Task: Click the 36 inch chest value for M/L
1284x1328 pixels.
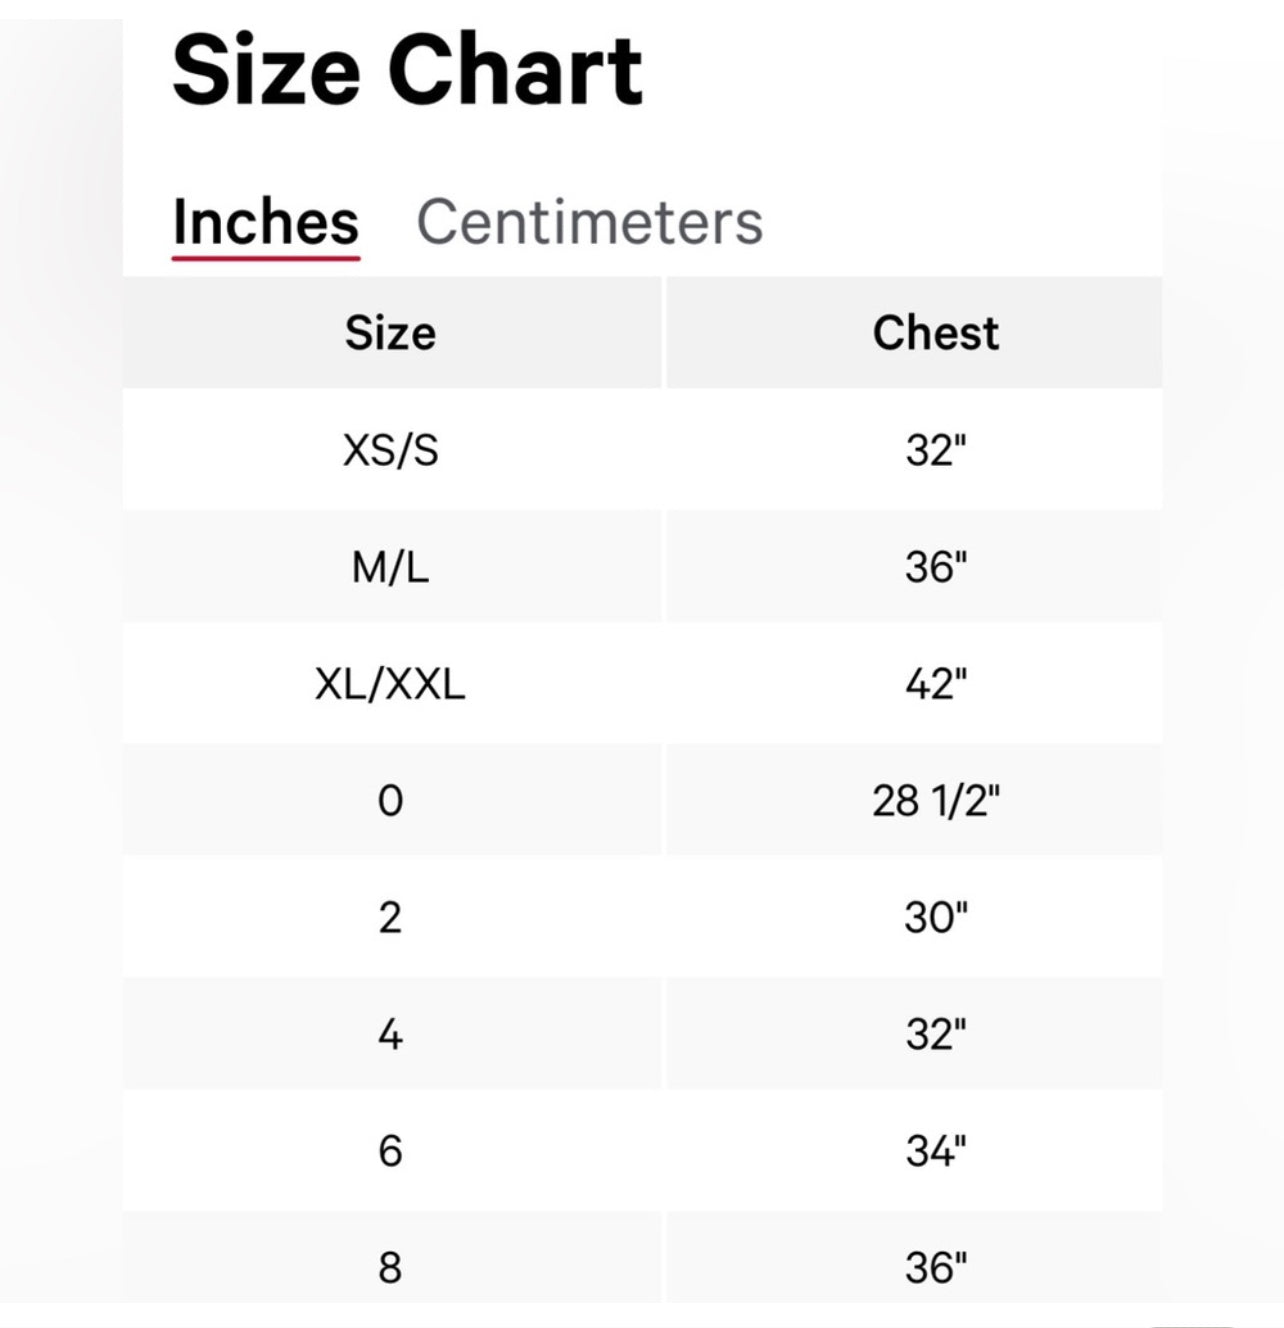Action: click(x=934, y=565)
